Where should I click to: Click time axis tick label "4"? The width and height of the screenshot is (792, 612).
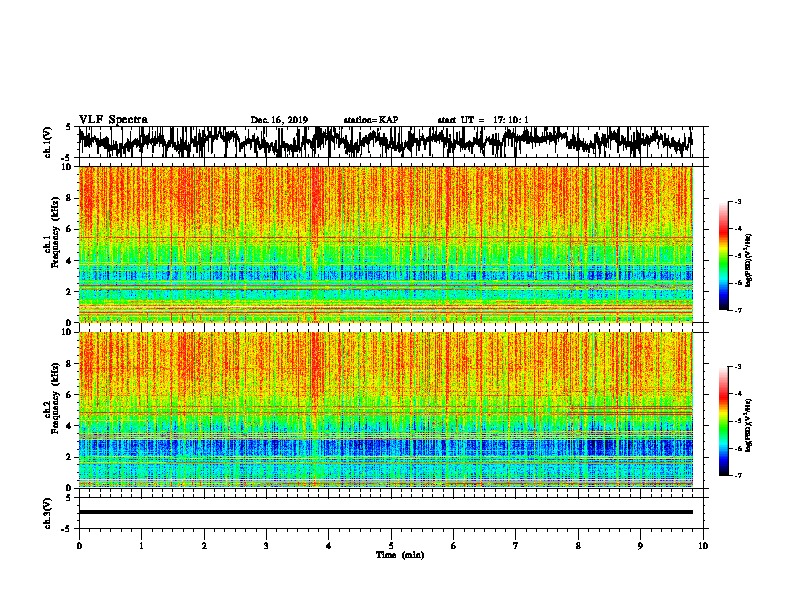[x=329, y=546]
